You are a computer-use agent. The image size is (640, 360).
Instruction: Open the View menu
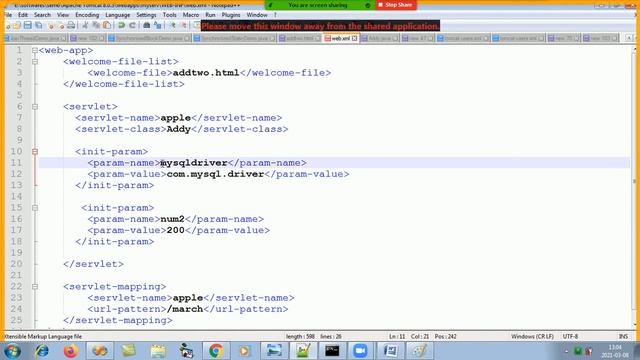click(63, 15)
